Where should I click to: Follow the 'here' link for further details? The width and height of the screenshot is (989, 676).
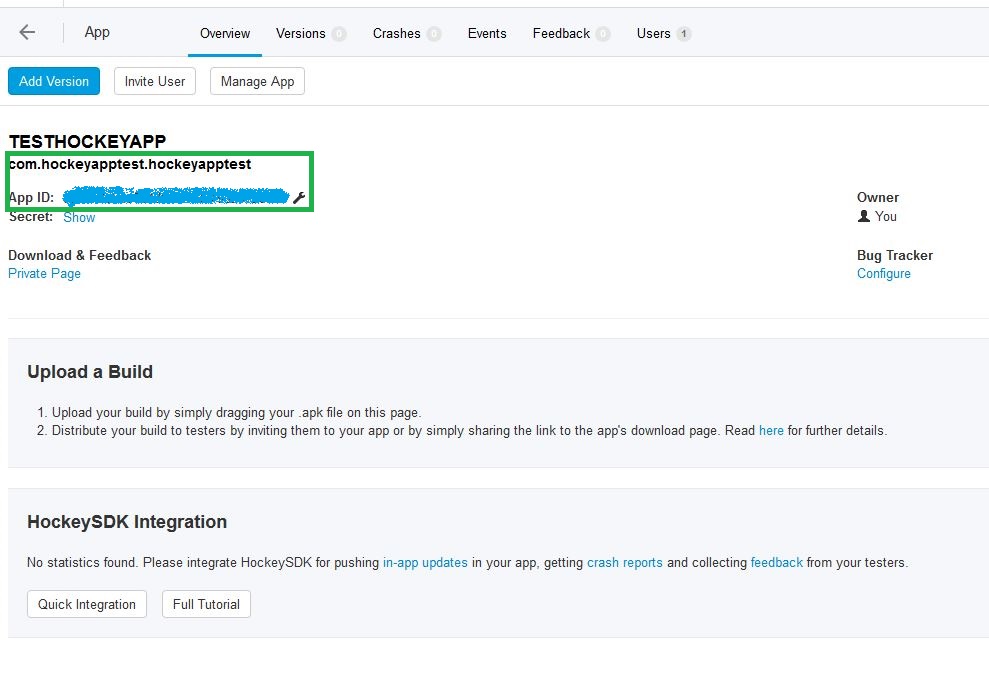[x=771, y=431]
